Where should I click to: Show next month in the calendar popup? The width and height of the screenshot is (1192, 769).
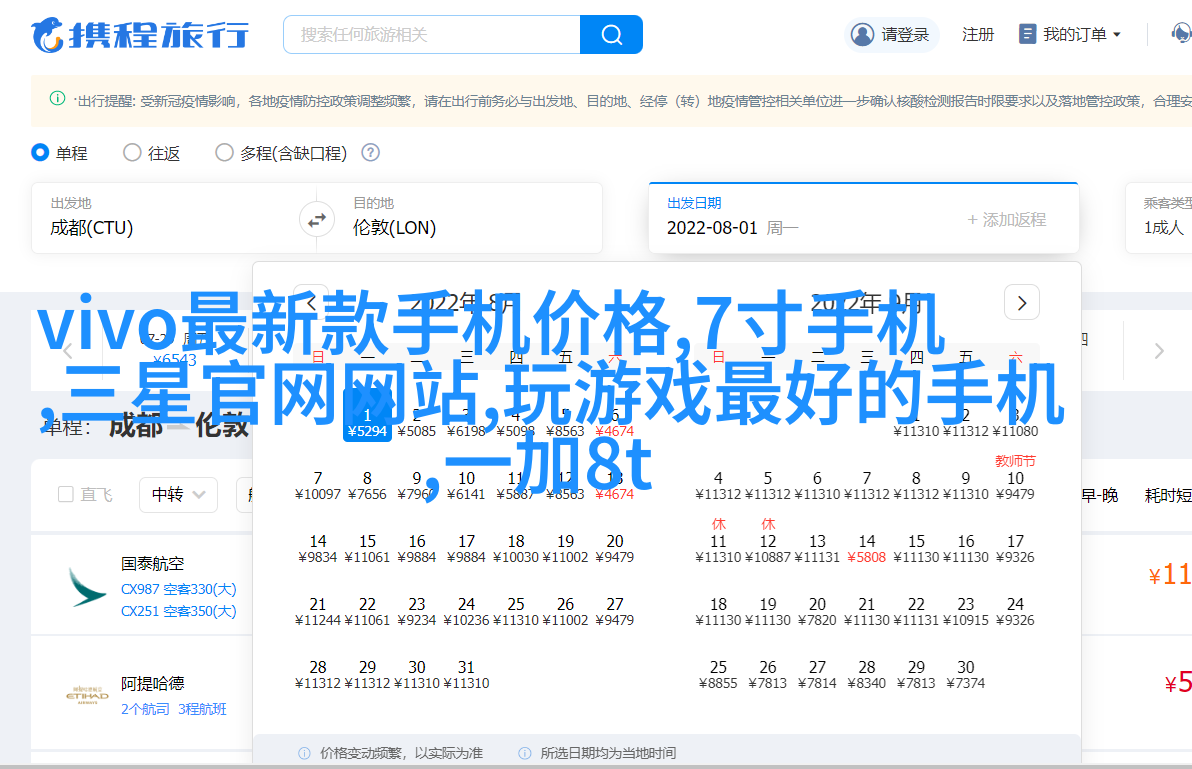[x=1022, y=303]
